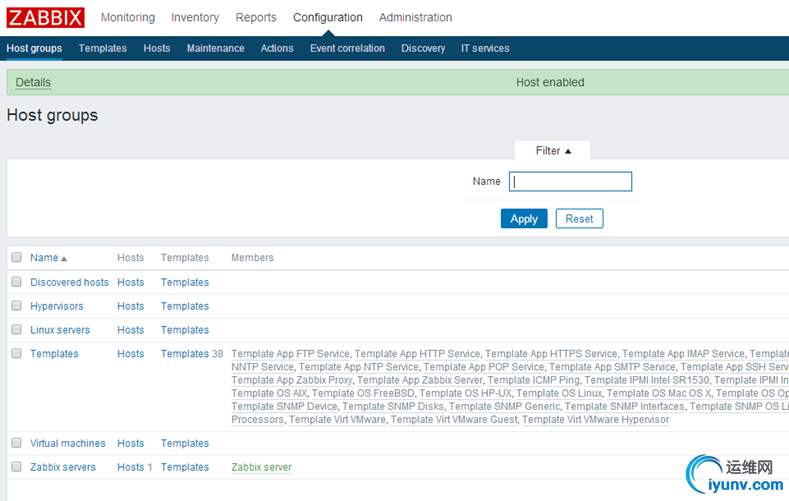This screenshot has height=501, width=789.
Task: Open the Templates 38 link
Action: coord(185,354)
